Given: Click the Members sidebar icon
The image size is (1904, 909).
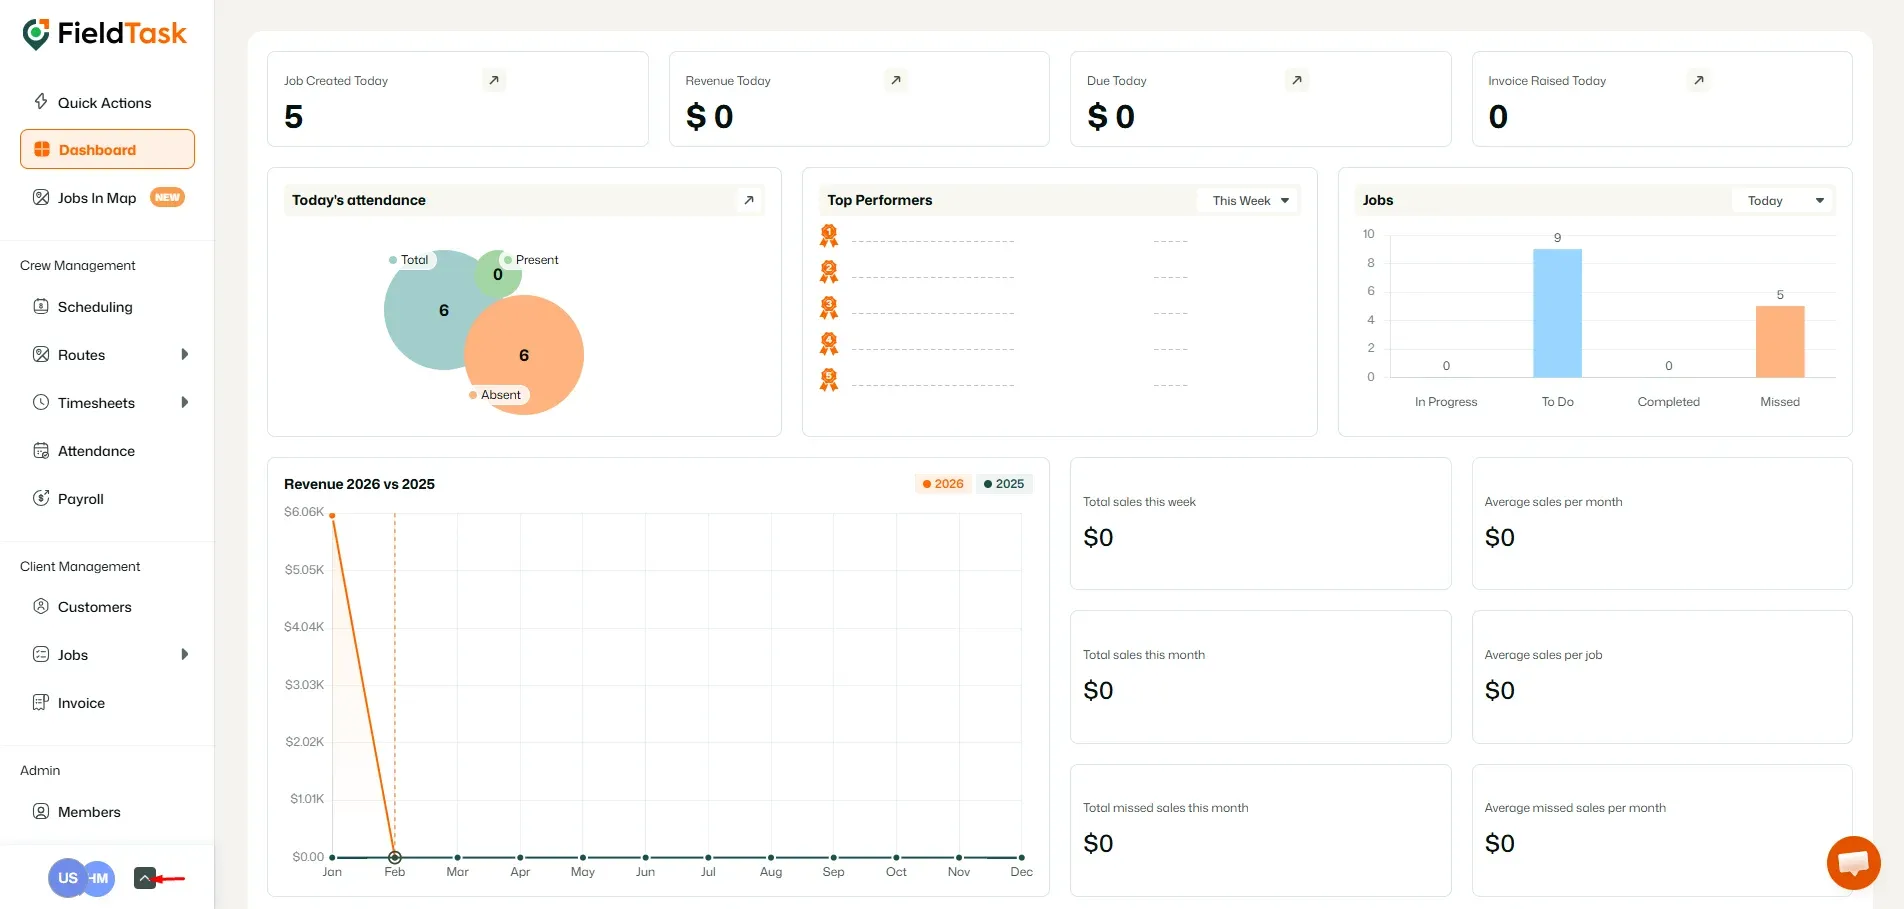Looking at the screenshot, I should tap(41, 811).
